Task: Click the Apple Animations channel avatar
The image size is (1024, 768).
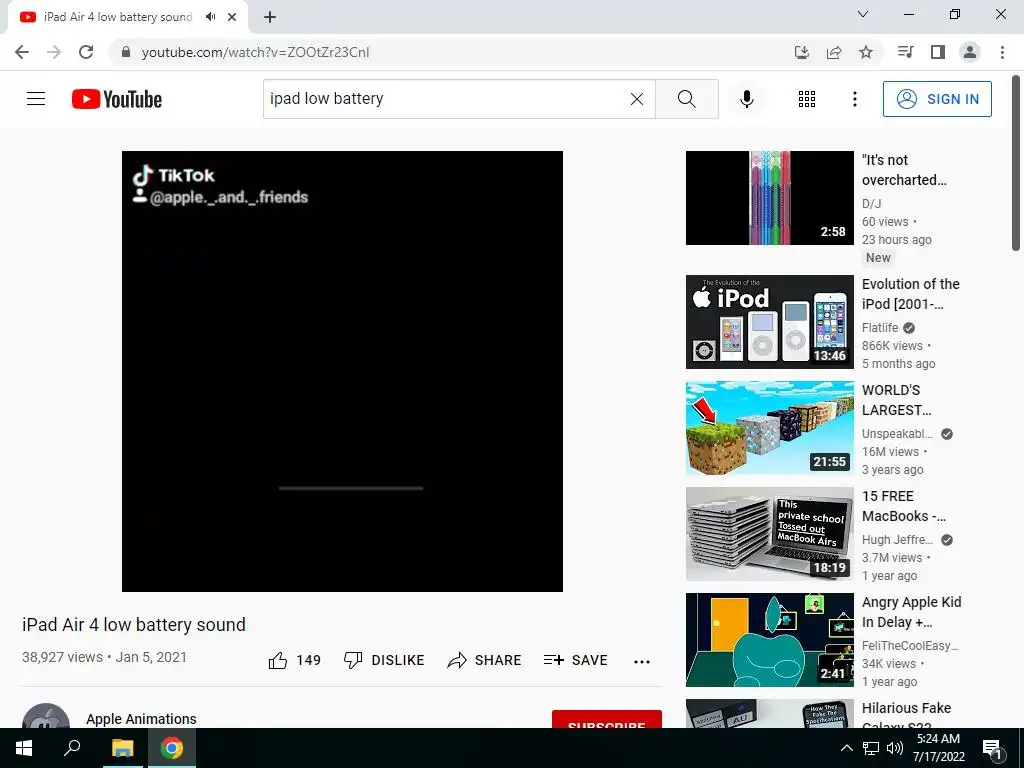Action: pos(46,716)
